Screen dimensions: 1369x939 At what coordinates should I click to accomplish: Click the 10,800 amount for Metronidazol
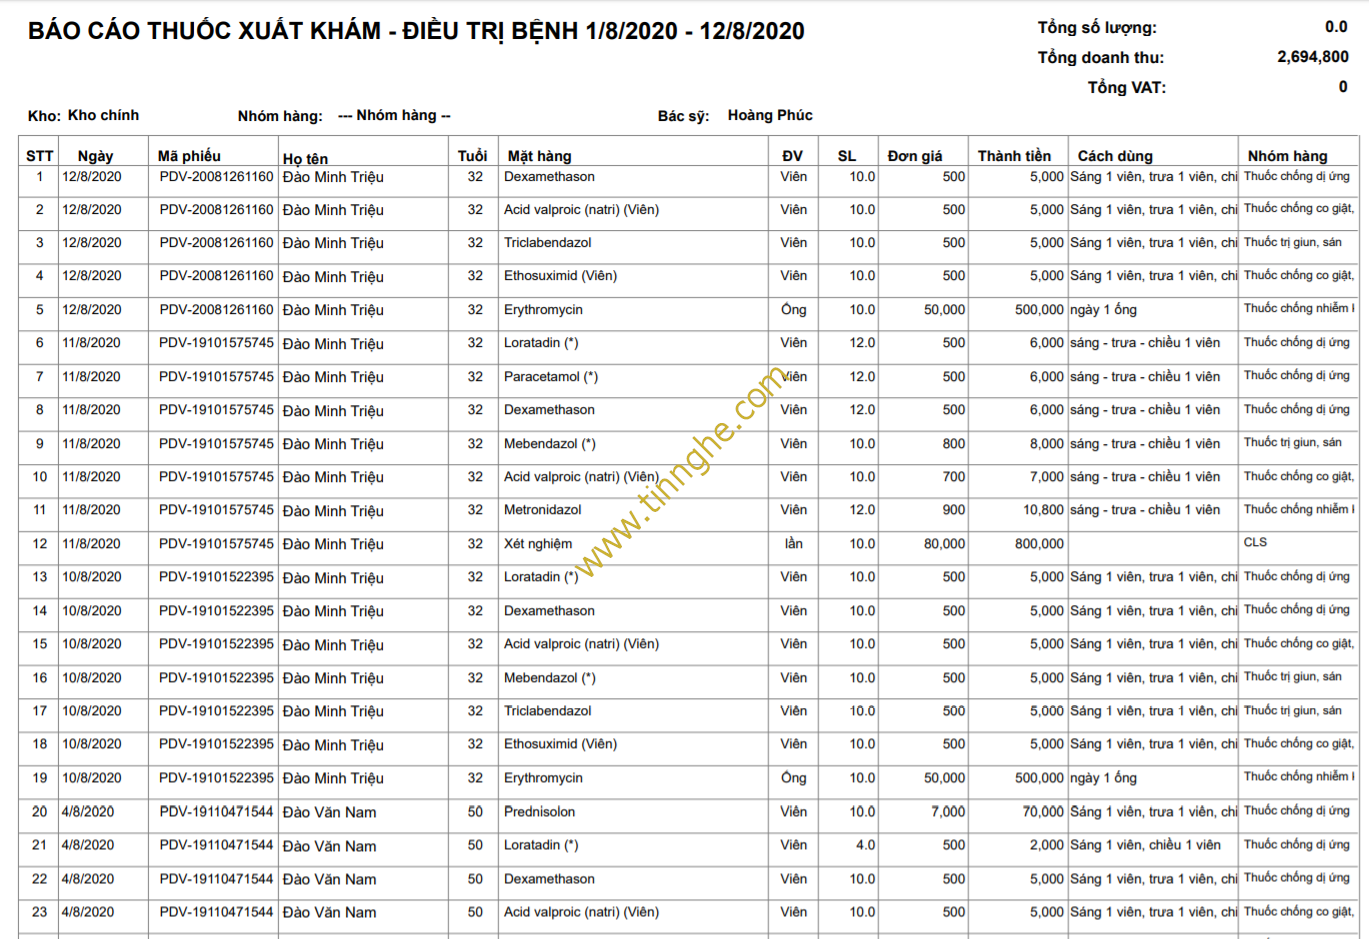pyautogui.click(x=1043, y=510)
